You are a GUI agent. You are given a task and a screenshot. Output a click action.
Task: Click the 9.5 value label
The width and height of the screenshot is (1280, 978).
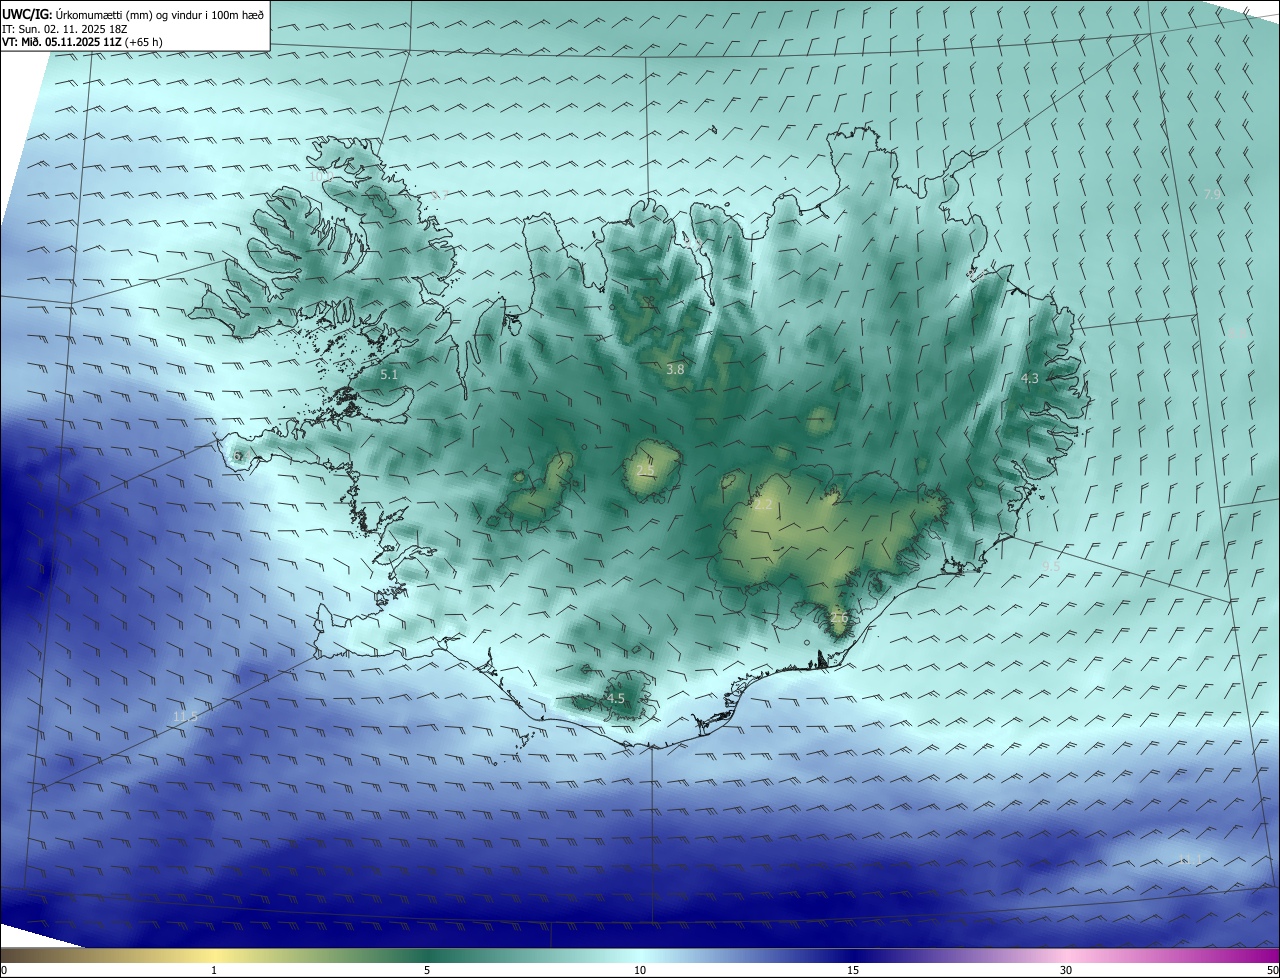(1051, 566)
